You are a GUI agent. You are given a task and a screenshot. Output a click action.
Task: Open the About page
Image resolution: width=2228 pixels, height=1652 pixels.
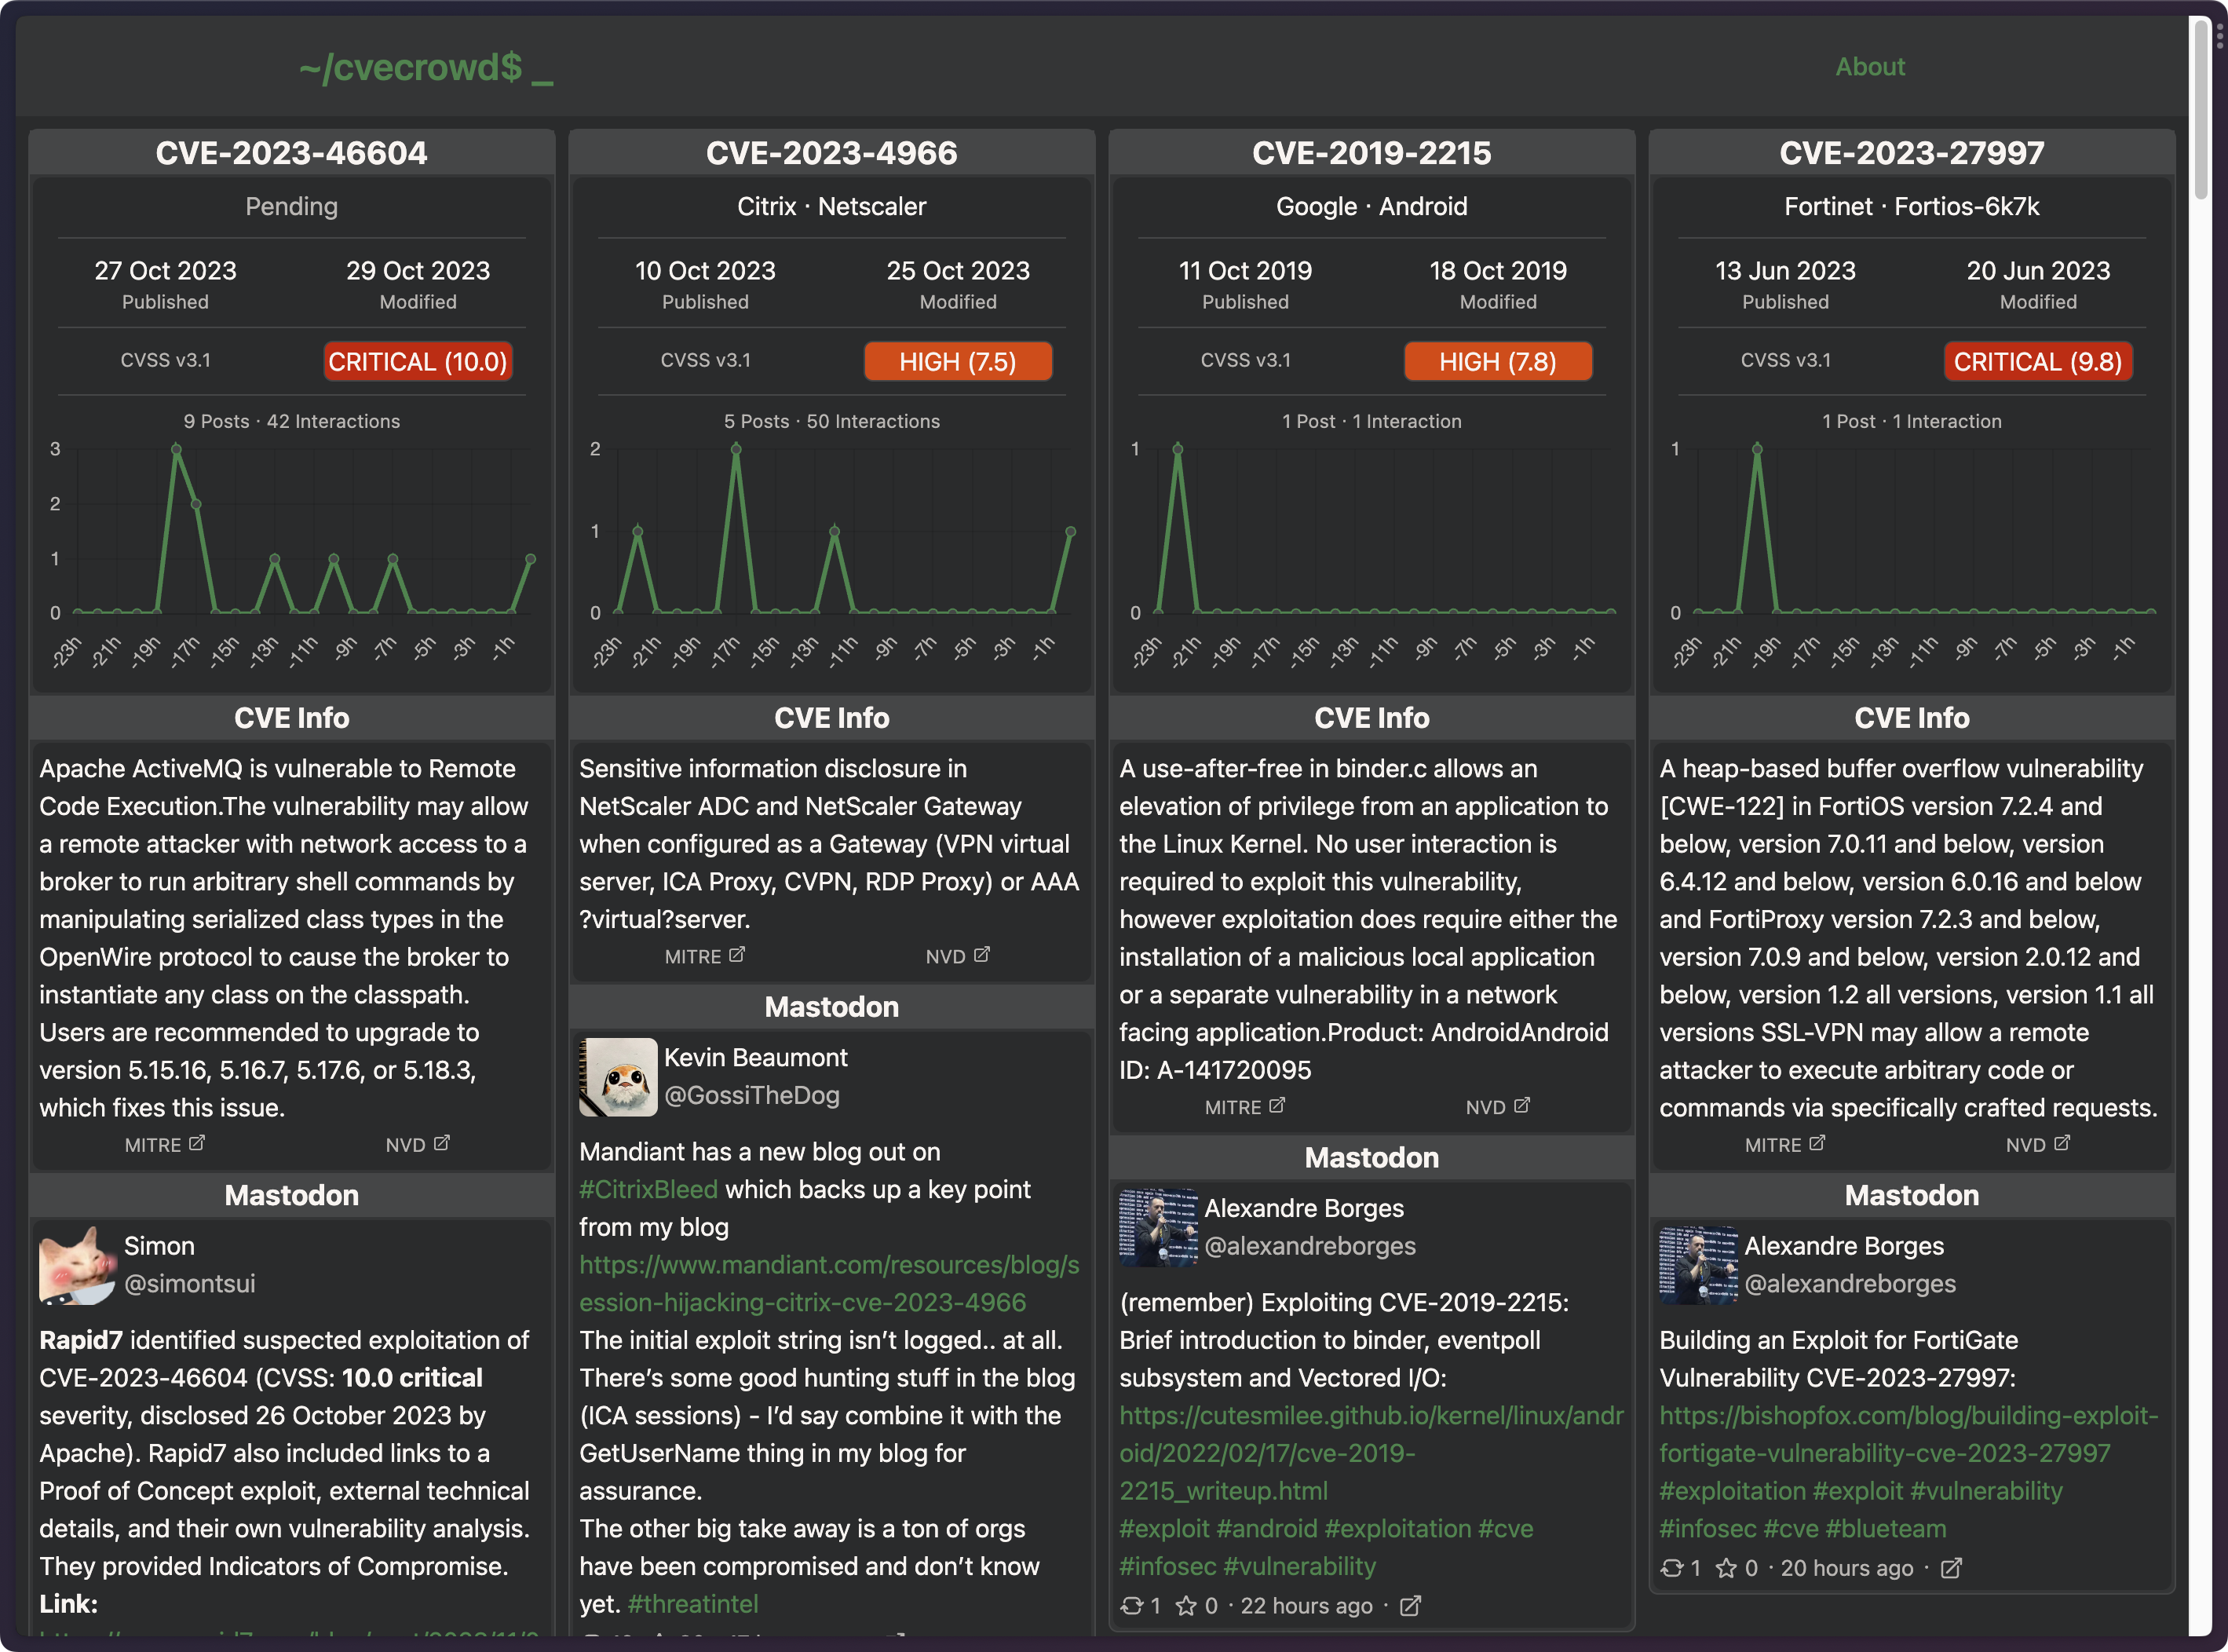click(1869, 67)
